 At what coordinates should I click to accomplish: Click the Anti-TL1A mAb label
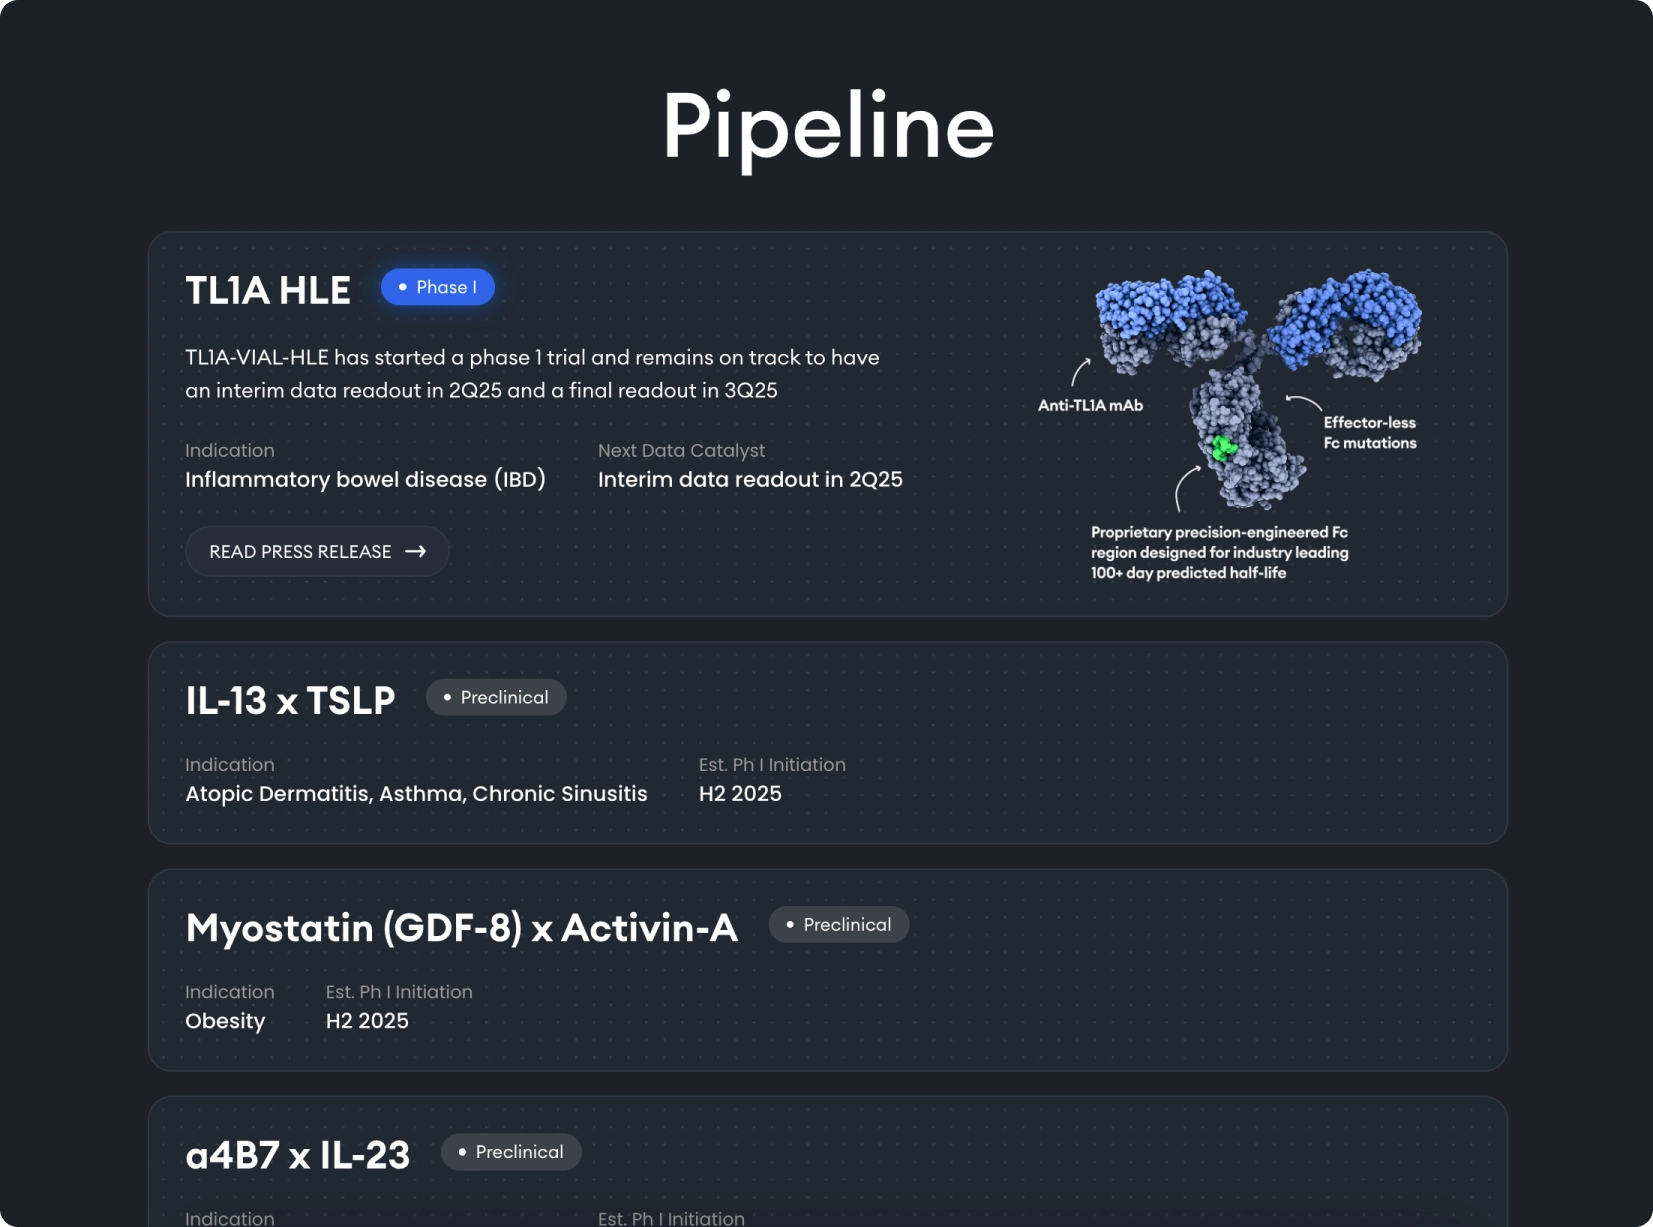pos(1090,405)
